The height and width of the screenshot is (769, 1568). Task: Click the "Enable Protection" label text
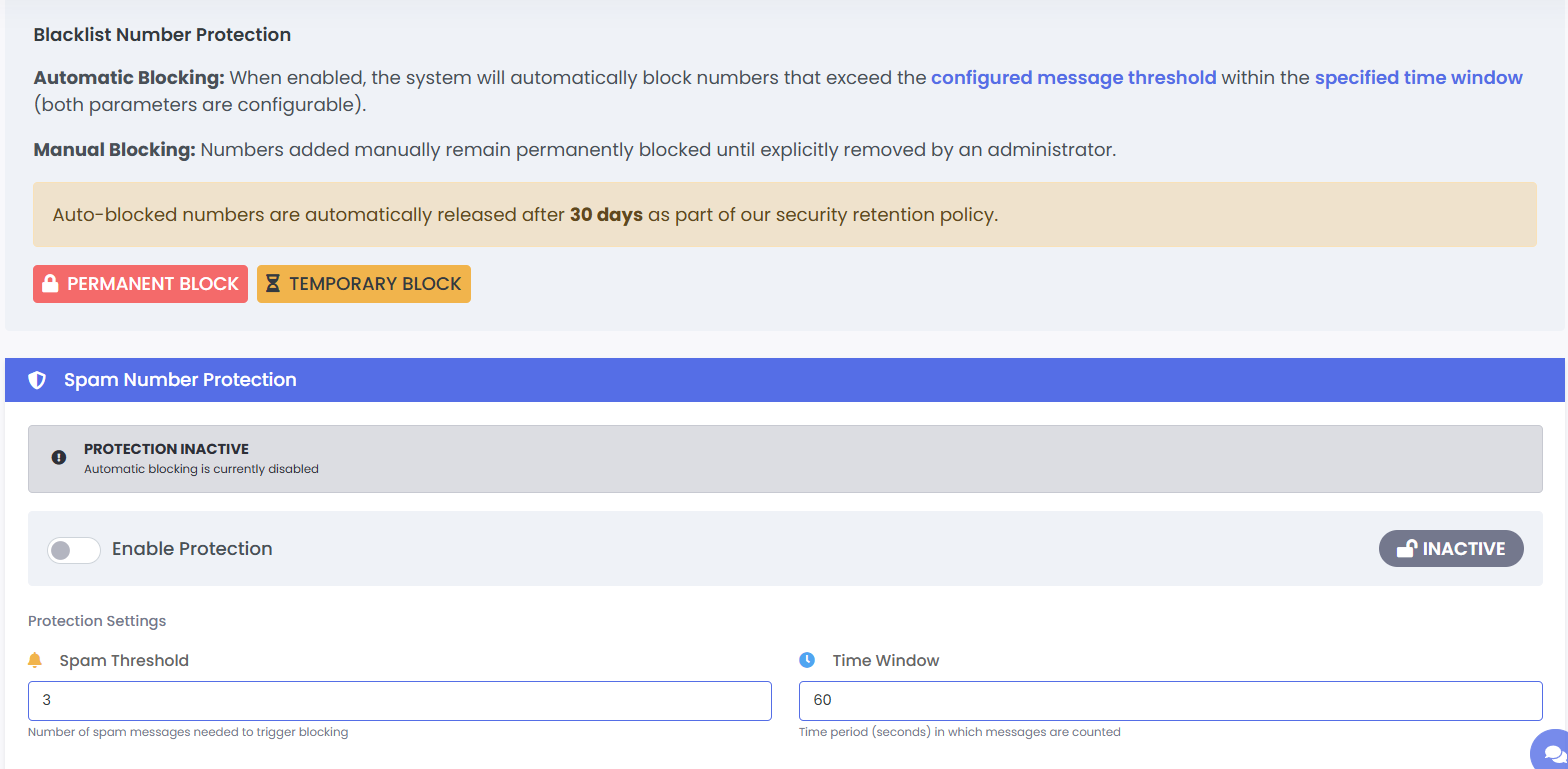tap(192, 549)
